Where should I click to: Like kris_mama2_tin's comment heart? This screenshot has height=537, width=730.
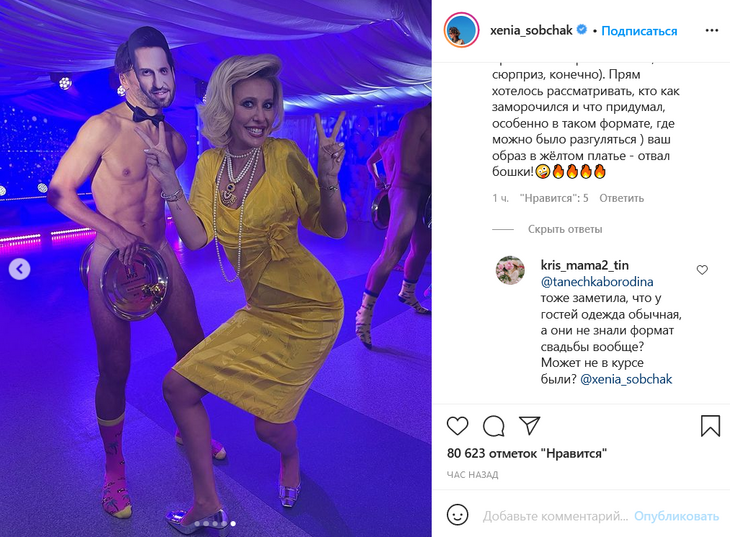[x=702, y=270]
